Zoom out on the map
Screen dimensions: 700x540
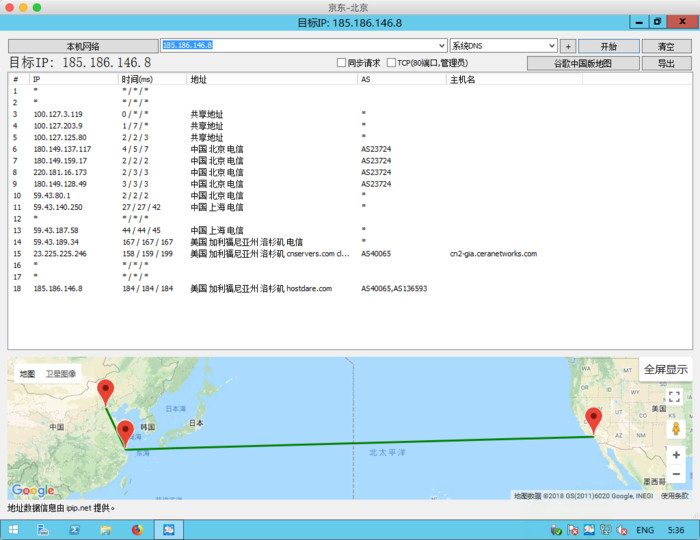tap(676, 474)
